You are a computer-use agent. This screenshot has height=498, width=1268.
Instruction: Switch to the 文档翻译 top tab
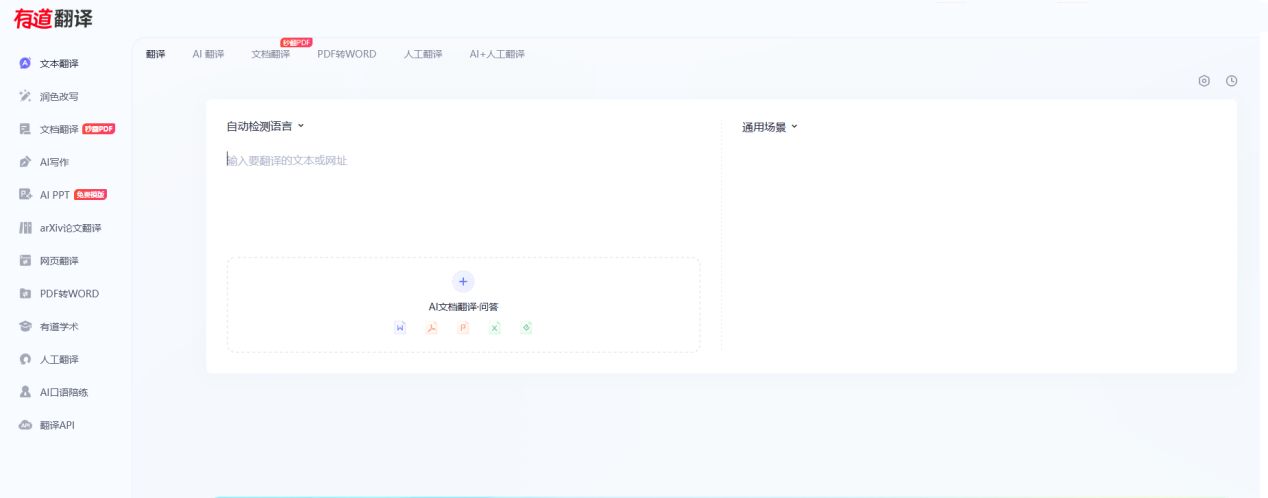[x=270, y=54]
